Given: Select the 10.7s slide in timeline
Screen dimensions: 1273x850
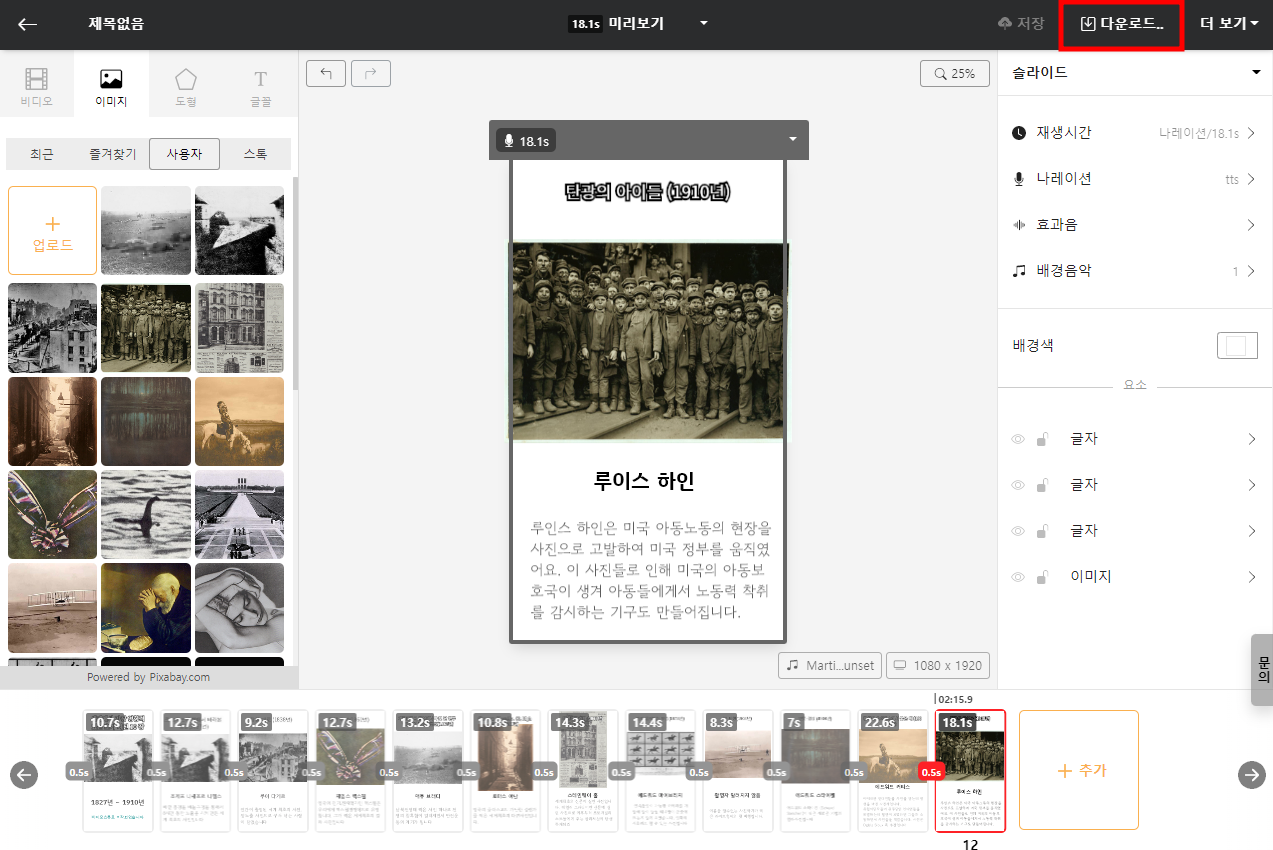Looking at the screenshot, I should pos(119,770).
